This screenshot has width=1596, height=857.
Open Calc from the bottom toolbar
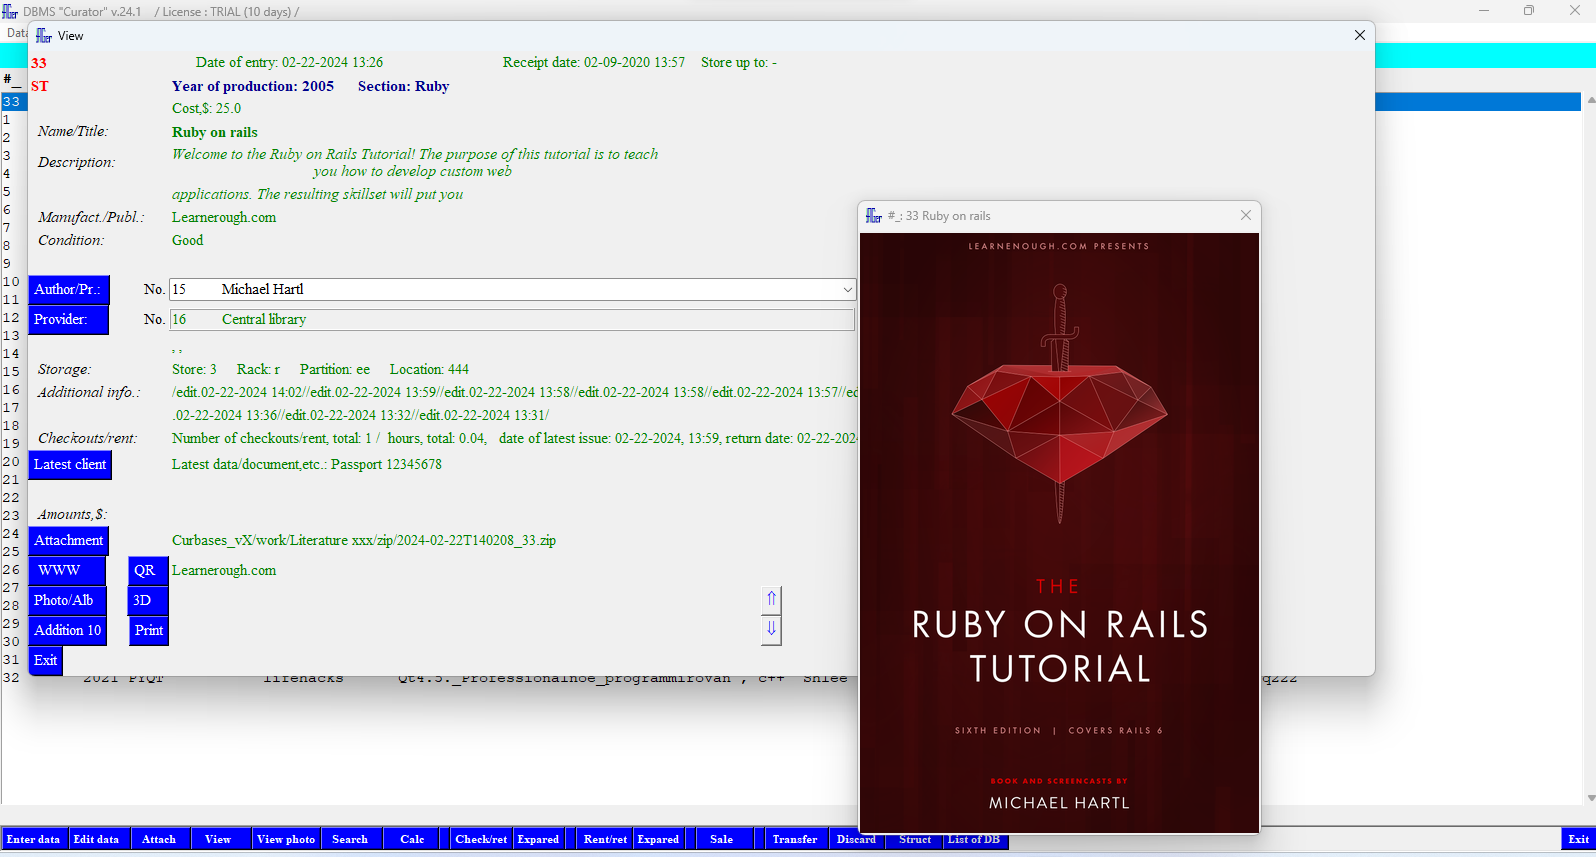(x=412, y=839)
